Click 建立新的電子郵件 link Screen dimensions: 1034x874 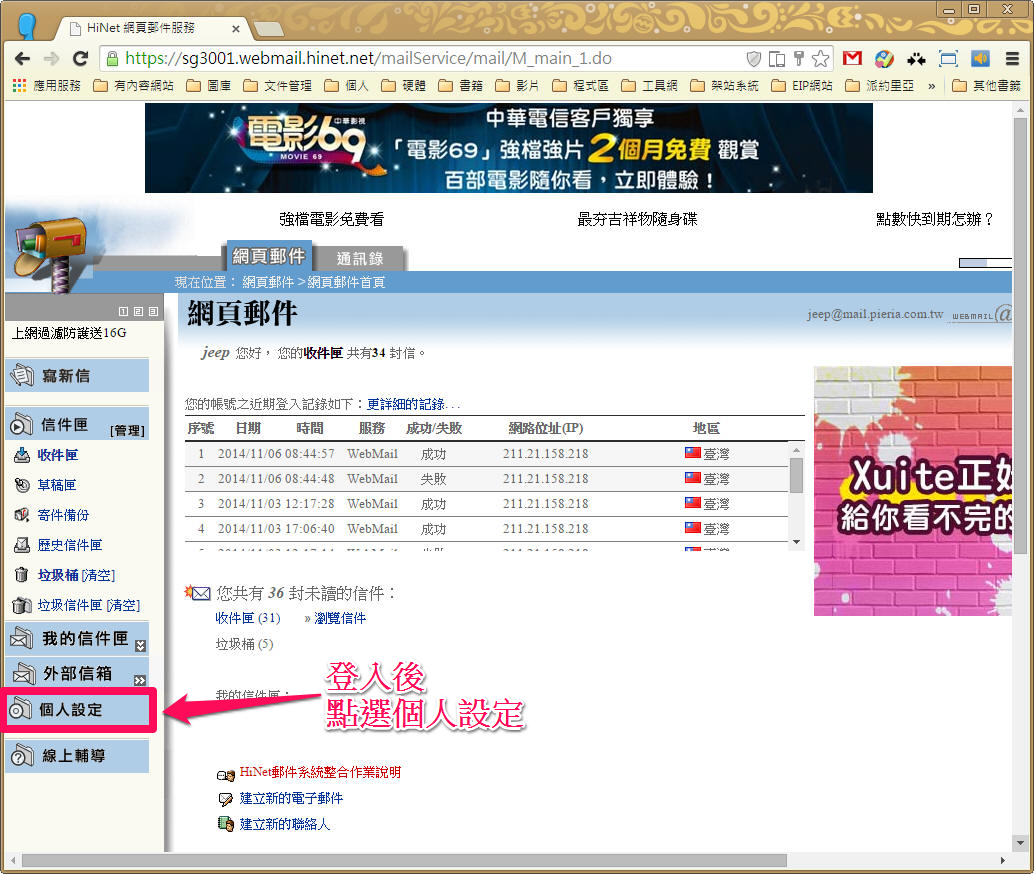(x=291, y=798)
